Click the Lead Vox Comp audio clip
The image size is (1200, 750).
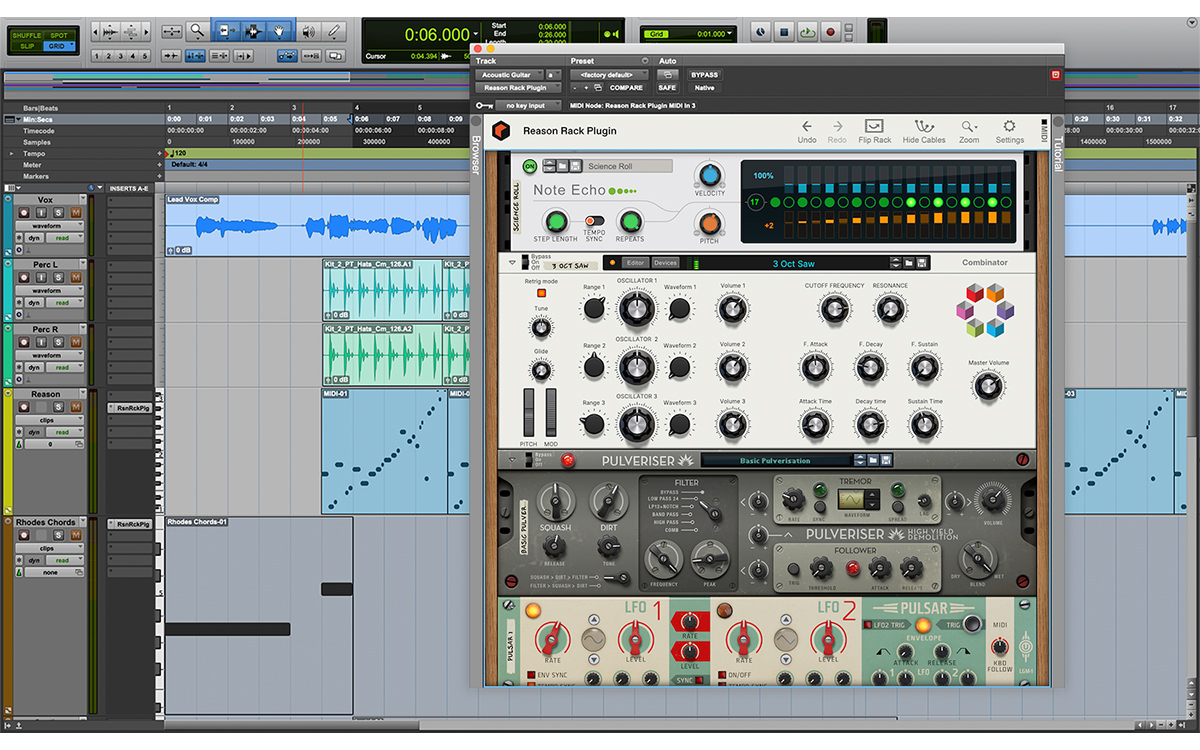click(x=316, y=225)
